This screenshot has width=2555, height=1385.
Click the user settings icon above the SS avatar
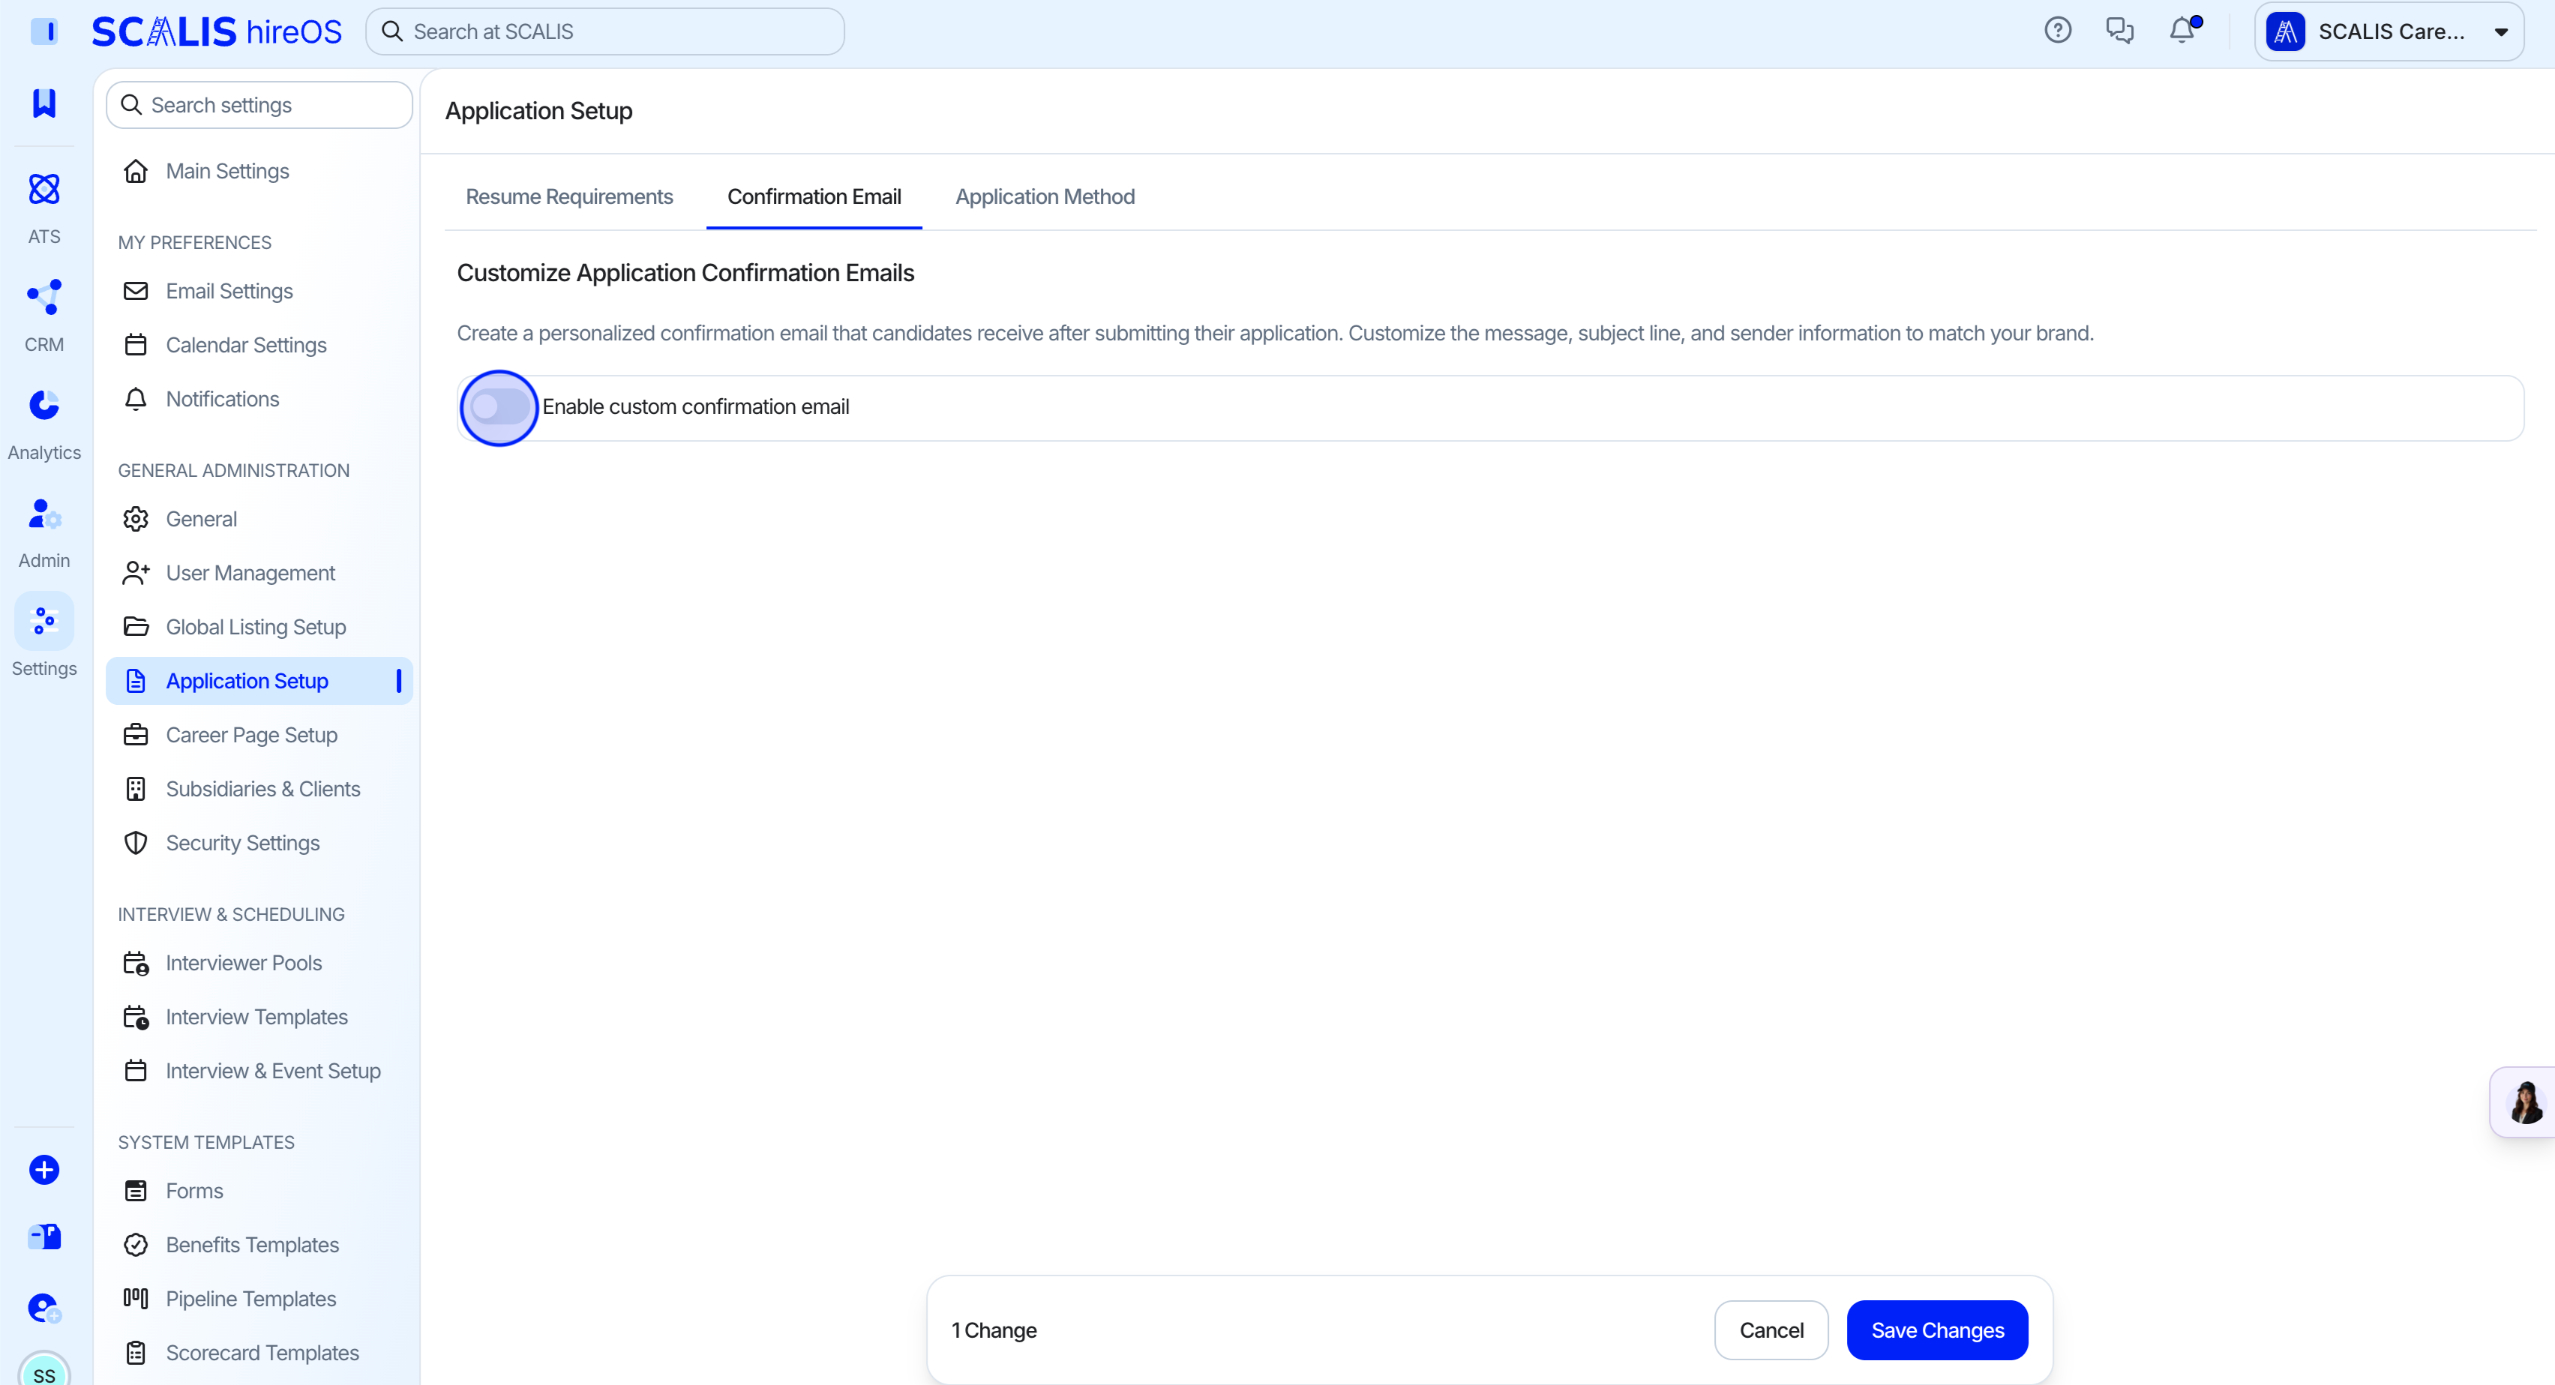point(44,1307)
